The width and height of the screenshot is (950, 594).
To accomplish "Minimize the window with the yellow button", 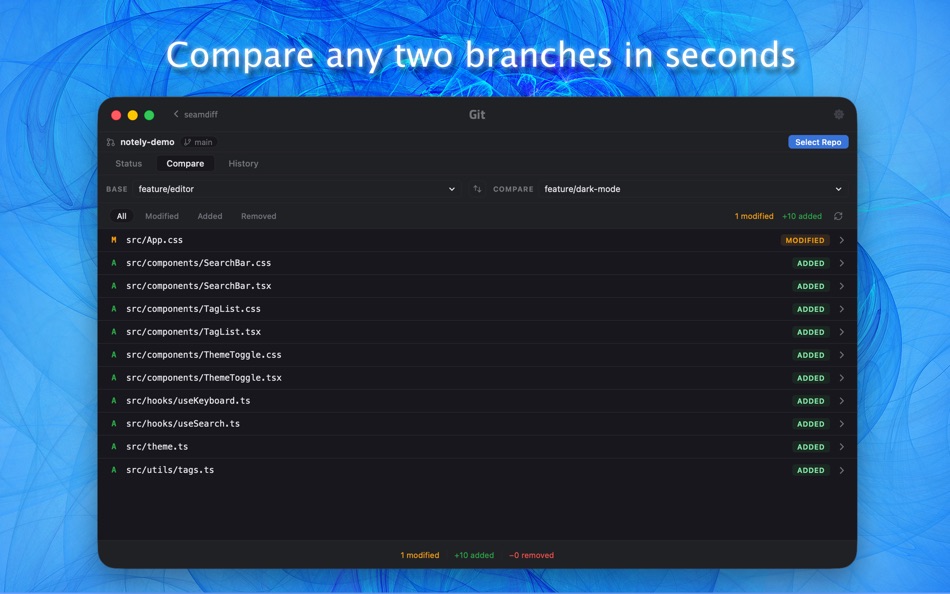I will [133, 115].
